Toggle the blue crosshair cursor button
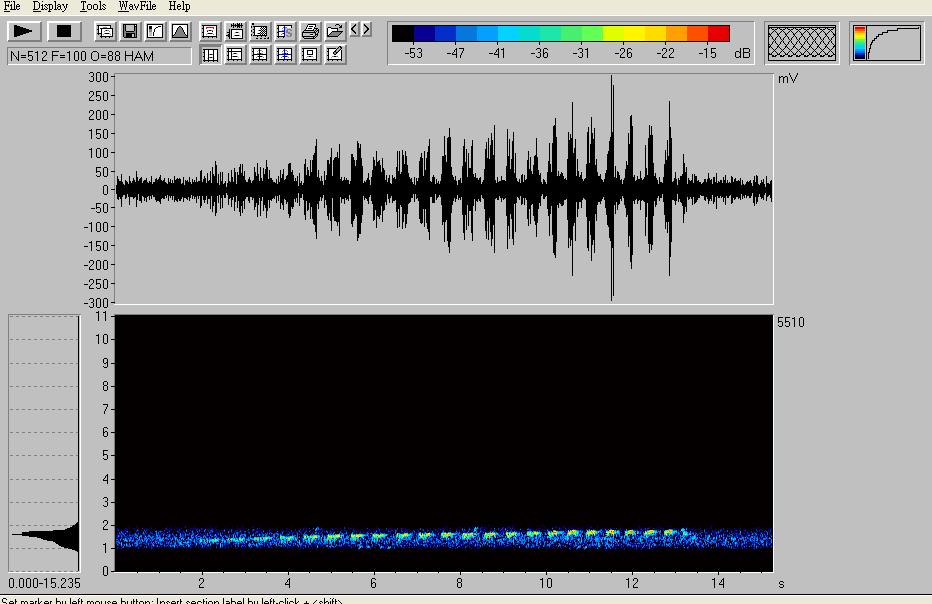Image resolution: width=932 pixels, height=604 pixels. [x=285, y=55]
